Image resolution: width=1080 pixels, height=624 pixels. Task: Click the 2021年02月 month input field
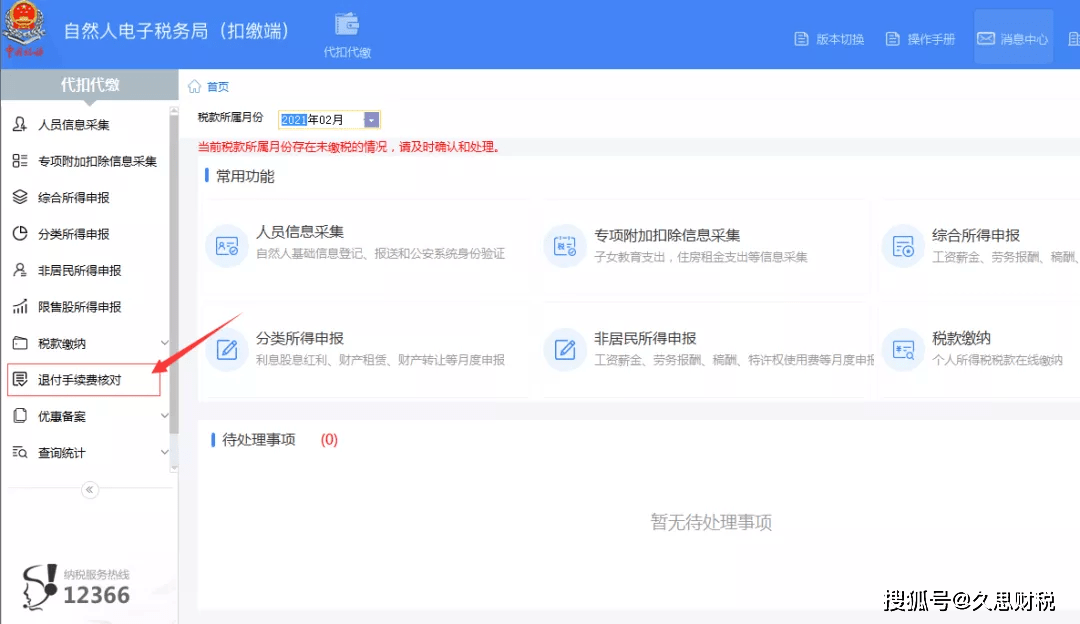pyautogui.click(x=320, y=120)
